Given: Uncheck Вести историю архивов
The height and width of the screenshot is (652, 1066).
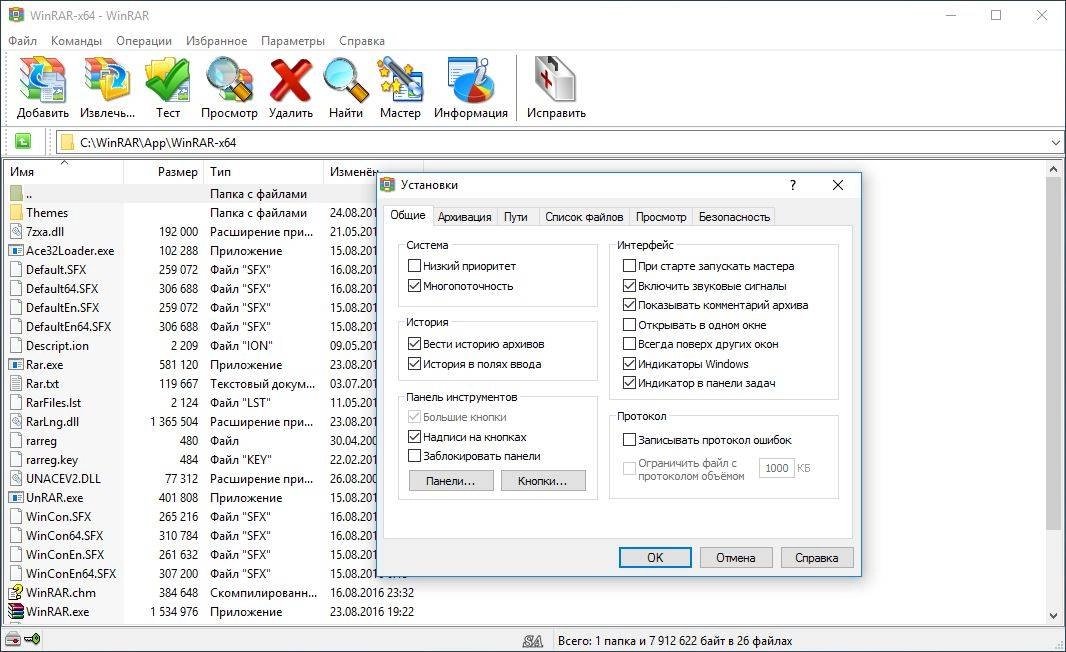Looking at the screenshot, I should [x=414, y=344].
